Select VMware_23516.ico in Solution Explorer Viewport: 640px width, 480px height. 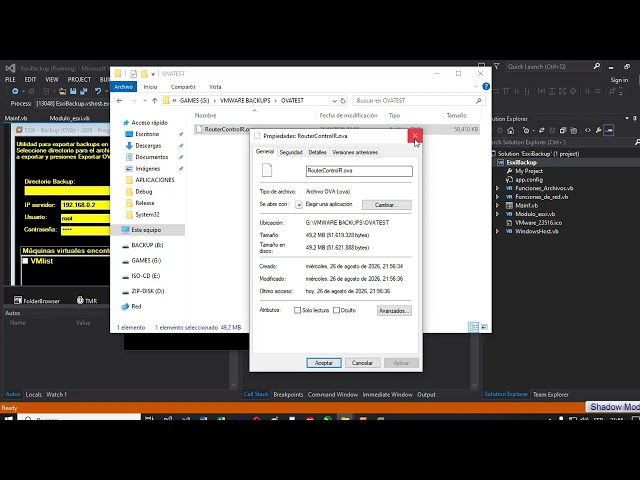pyautogui.click(x=538, y=222)
